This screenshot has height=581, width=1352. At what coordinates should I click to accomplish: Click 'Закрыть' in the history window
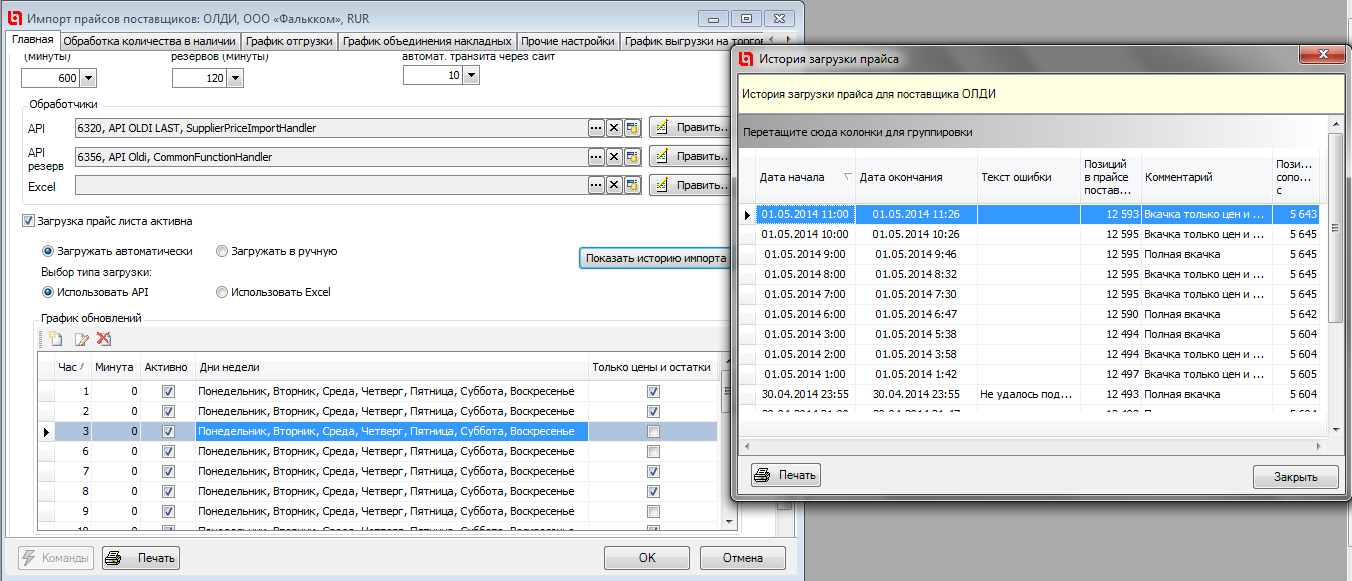pyautogui.click(x=1295, y=477)
